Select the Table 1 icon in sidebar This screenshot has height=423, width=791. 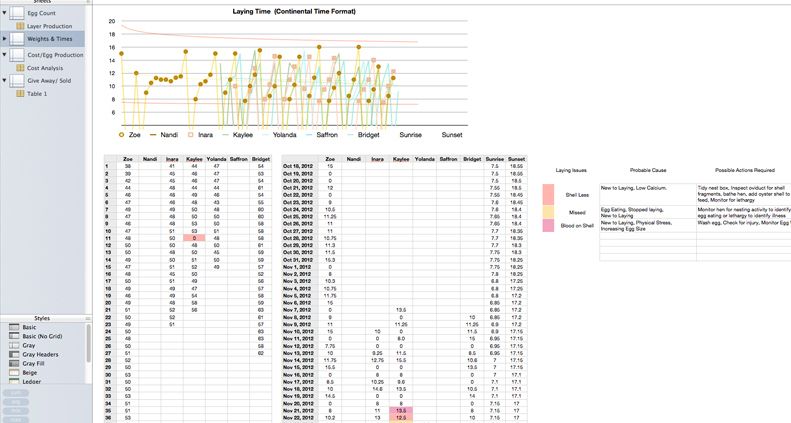point(19,93)
